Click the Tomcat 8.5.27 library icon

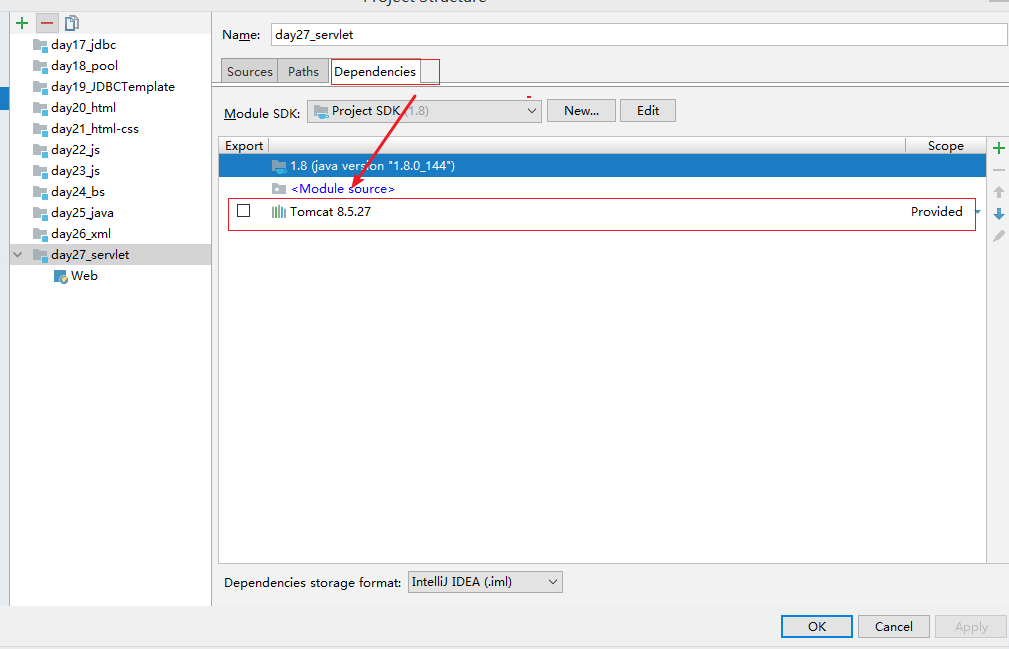278,212
